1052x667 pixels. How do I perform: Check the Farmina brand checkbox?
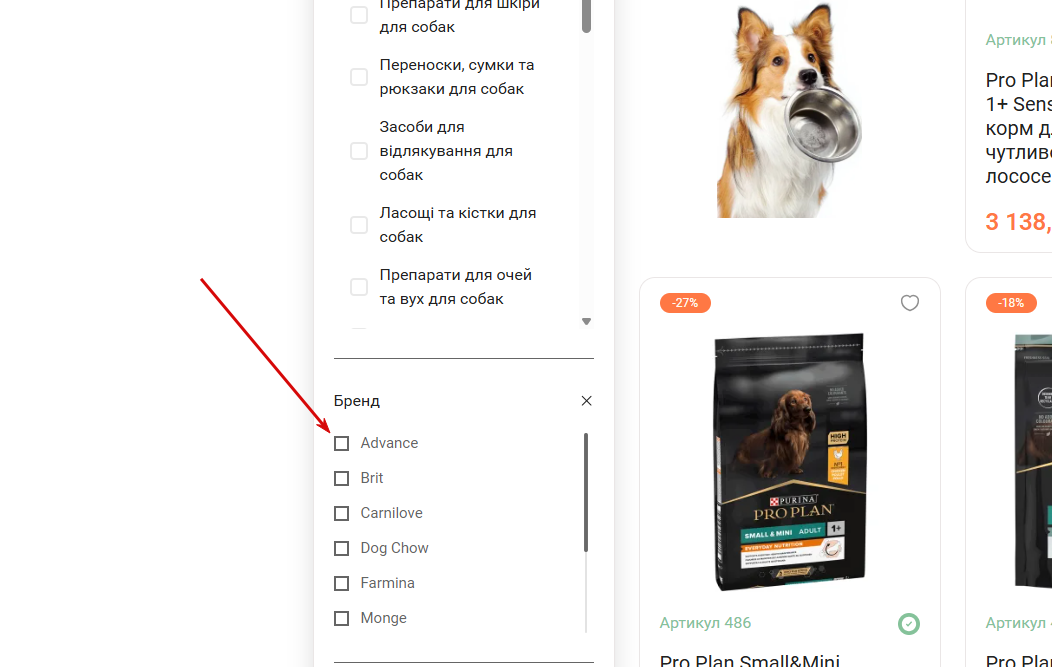(341, 583)
